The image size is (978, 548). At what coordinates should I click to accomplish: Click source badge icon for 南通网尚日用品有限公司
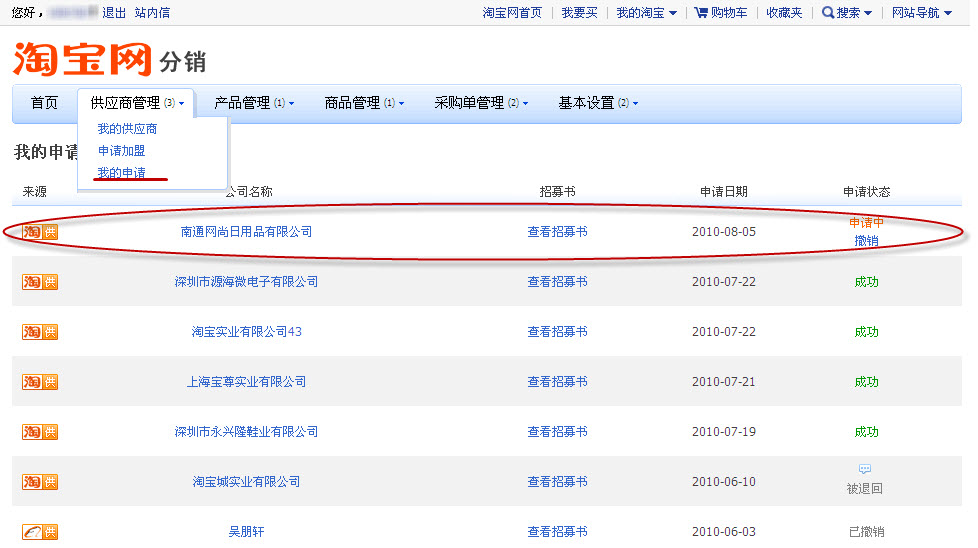pyautogui.click(x=40, y=232)
